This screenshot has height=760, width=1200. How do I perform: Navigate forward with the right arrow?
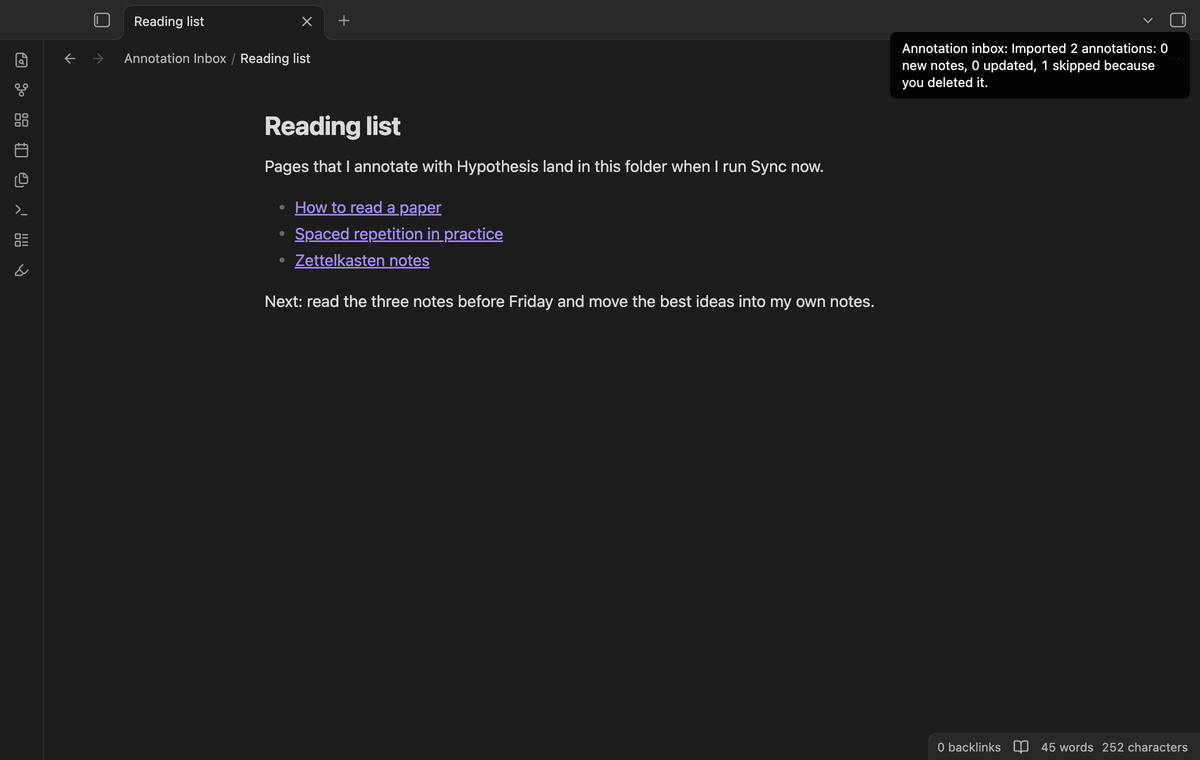(98, 58)
